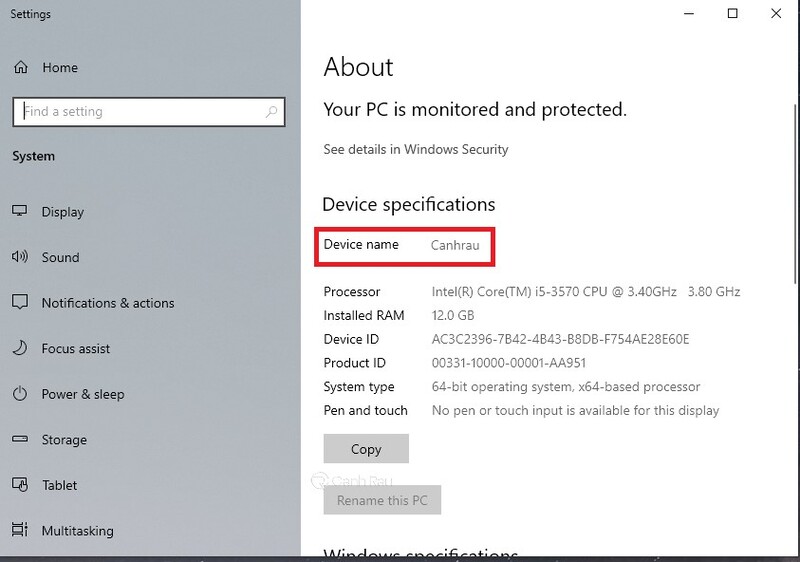Select the Display monitor icon
Image resolution: width=800 pixels, height=562 pixels.
[20, 211]
